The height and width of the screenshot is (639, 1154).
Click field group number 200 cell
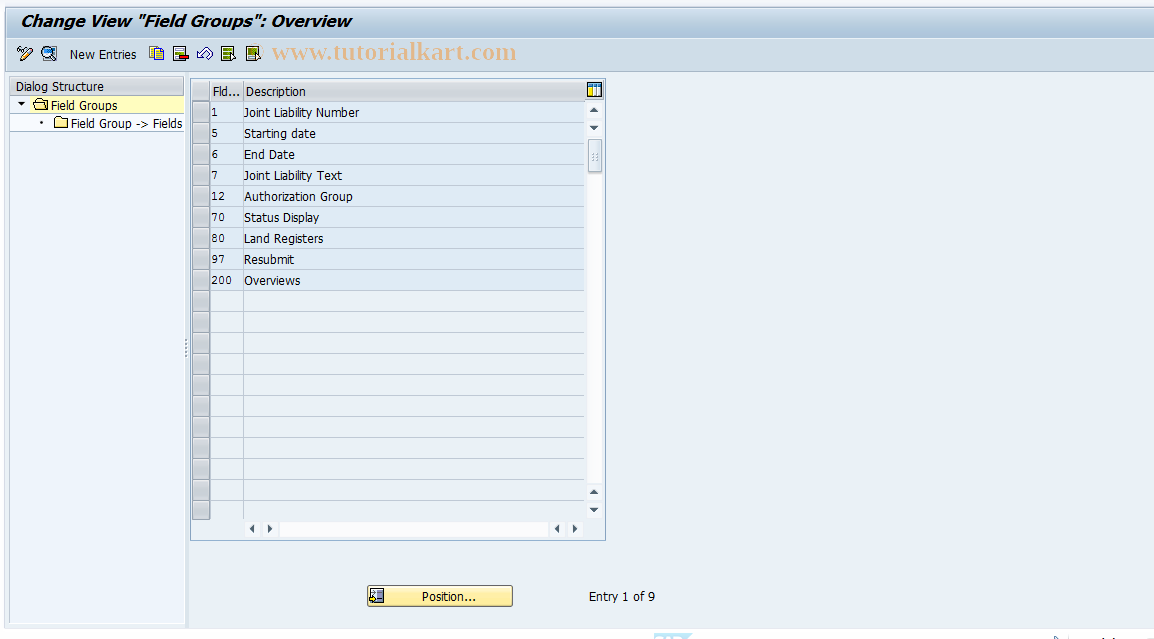click(226, 280)
